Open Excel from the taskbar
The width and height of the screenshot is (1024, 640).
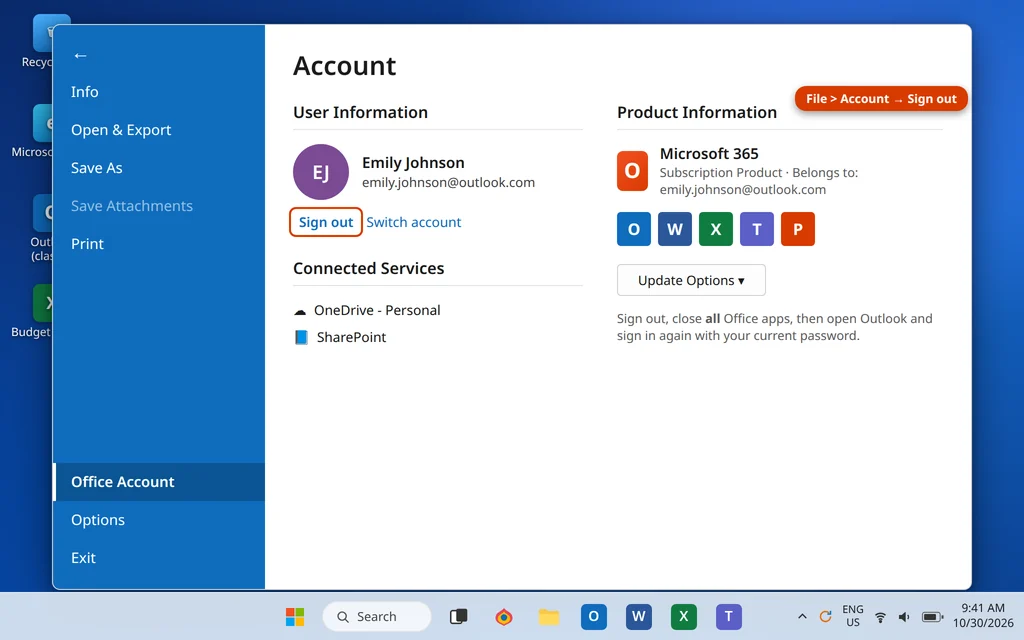pyautogui.click(x=684, y=616)
